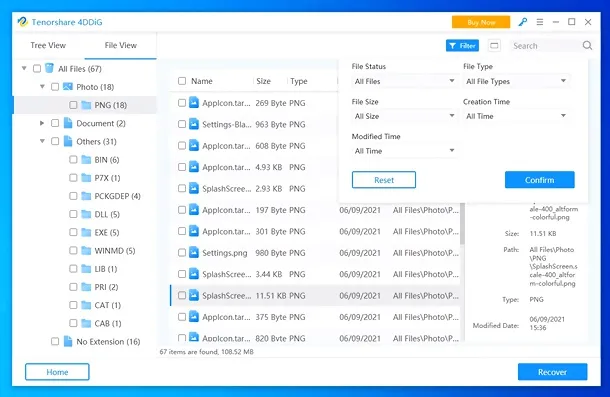
Task: Check the PNG (18) folder checkbox
Action: click(73, 105)
